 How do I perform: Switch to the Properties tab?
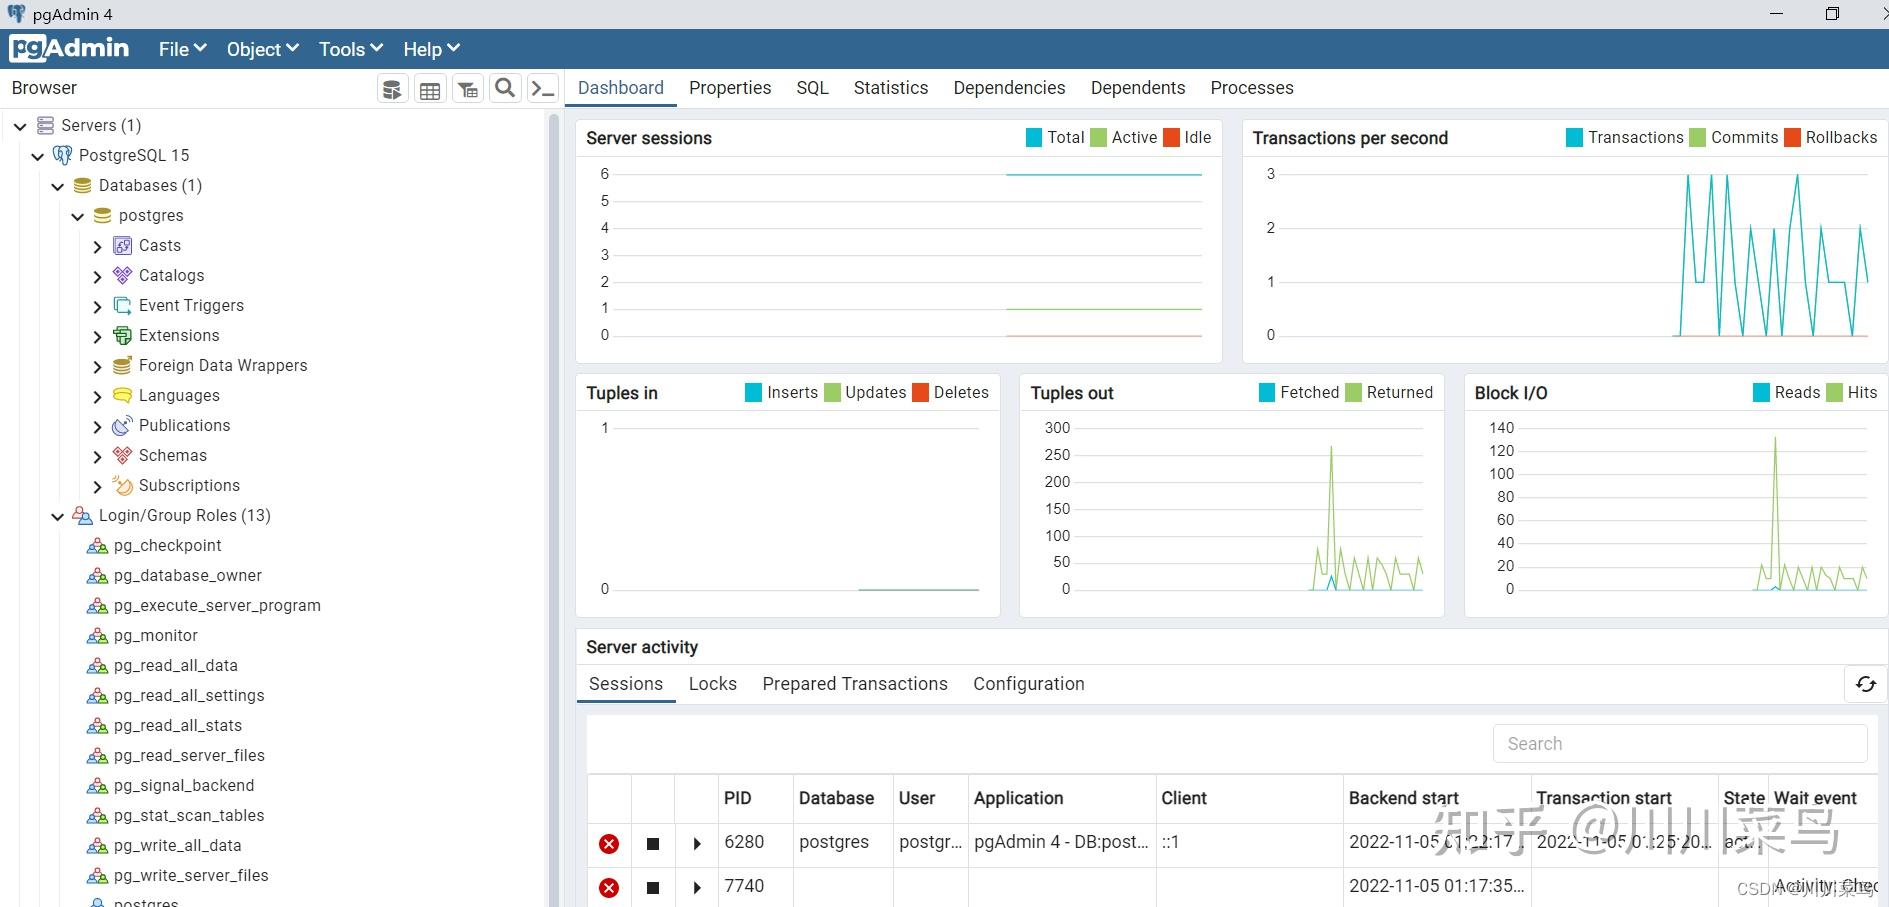pos(730,88)
